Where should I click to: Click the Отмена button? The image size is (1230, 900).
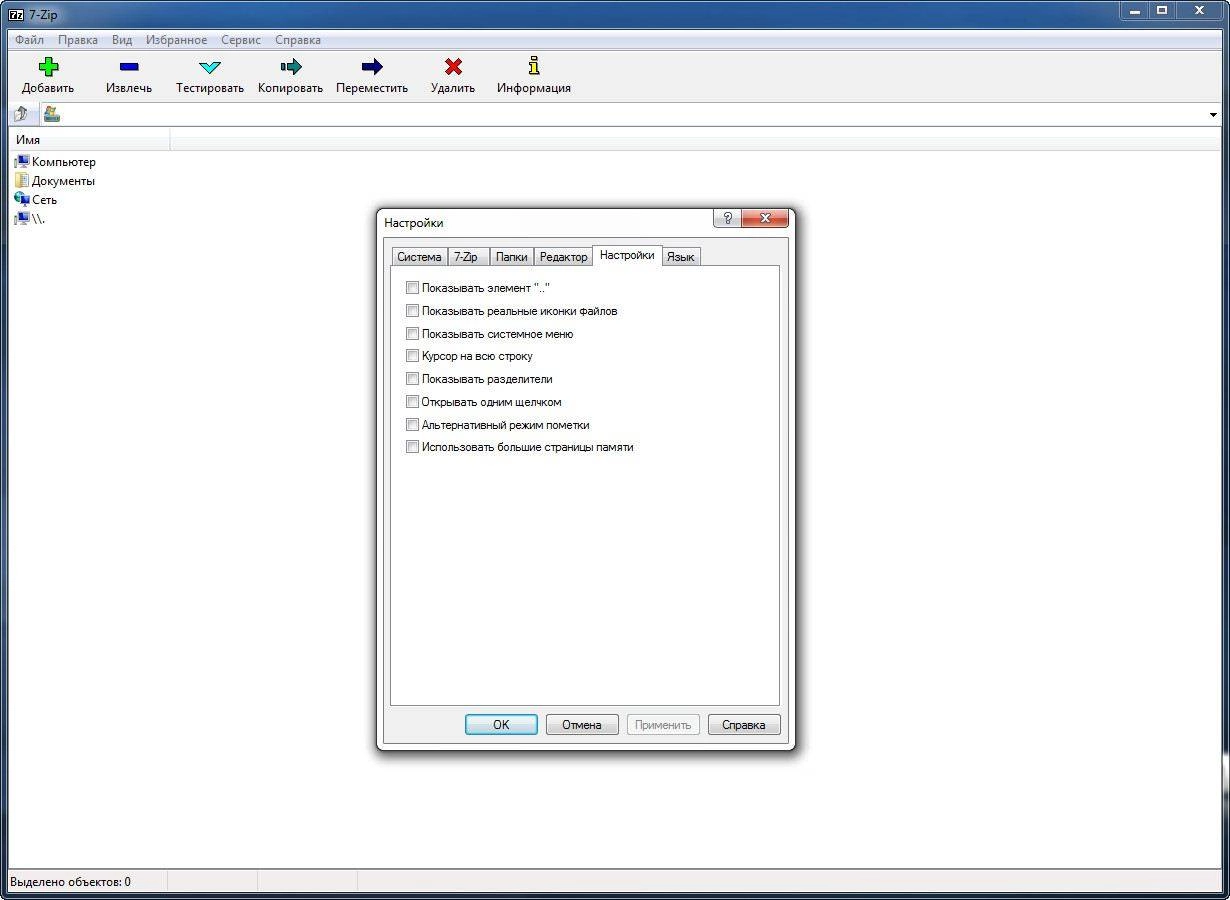[x=582, y=725]
